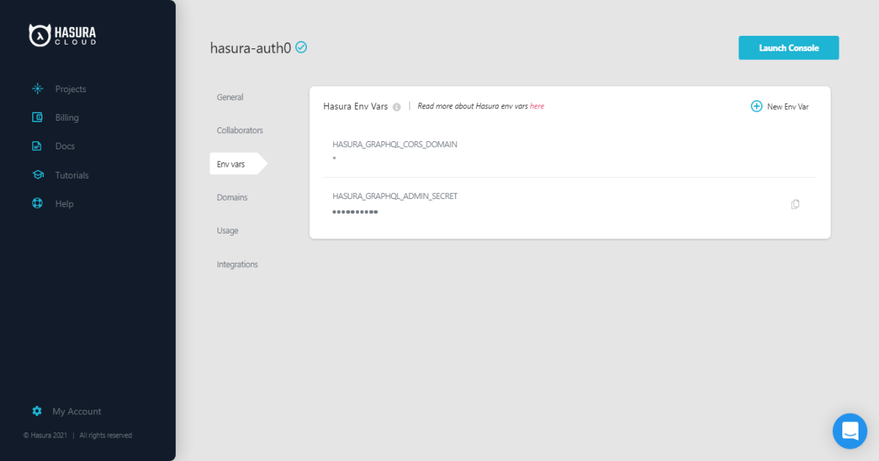This screenshot has height=461, width=879.
Task: Click the Billing wallet icon
Action: tap(37, 117)
